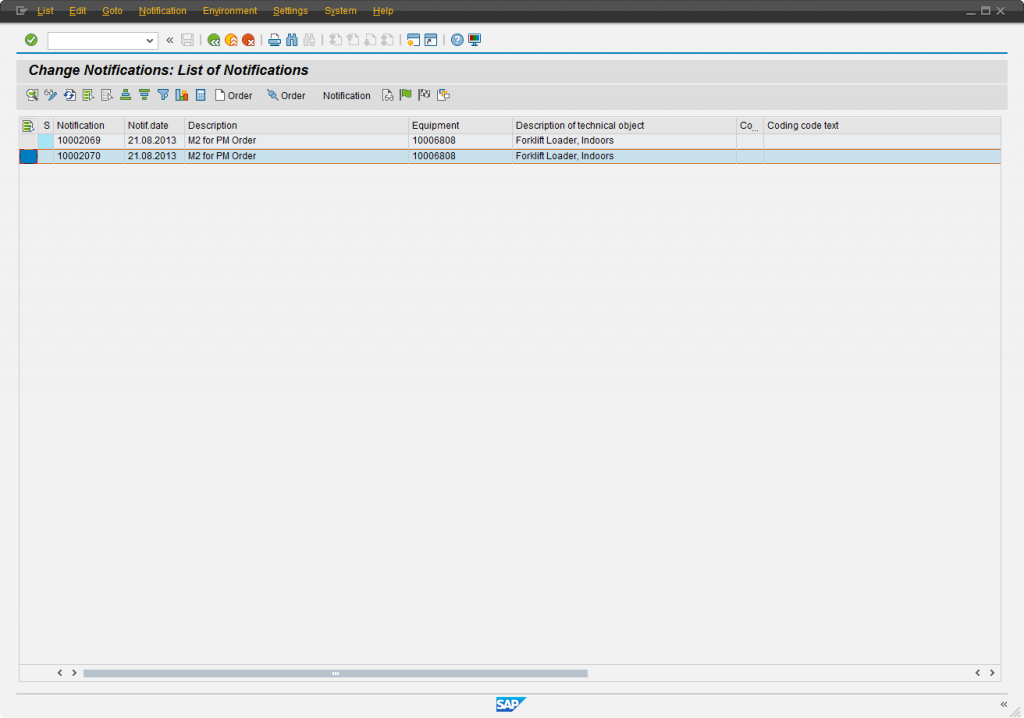
Task: Click the Notif.date column header
Action: tap(154, 125)
